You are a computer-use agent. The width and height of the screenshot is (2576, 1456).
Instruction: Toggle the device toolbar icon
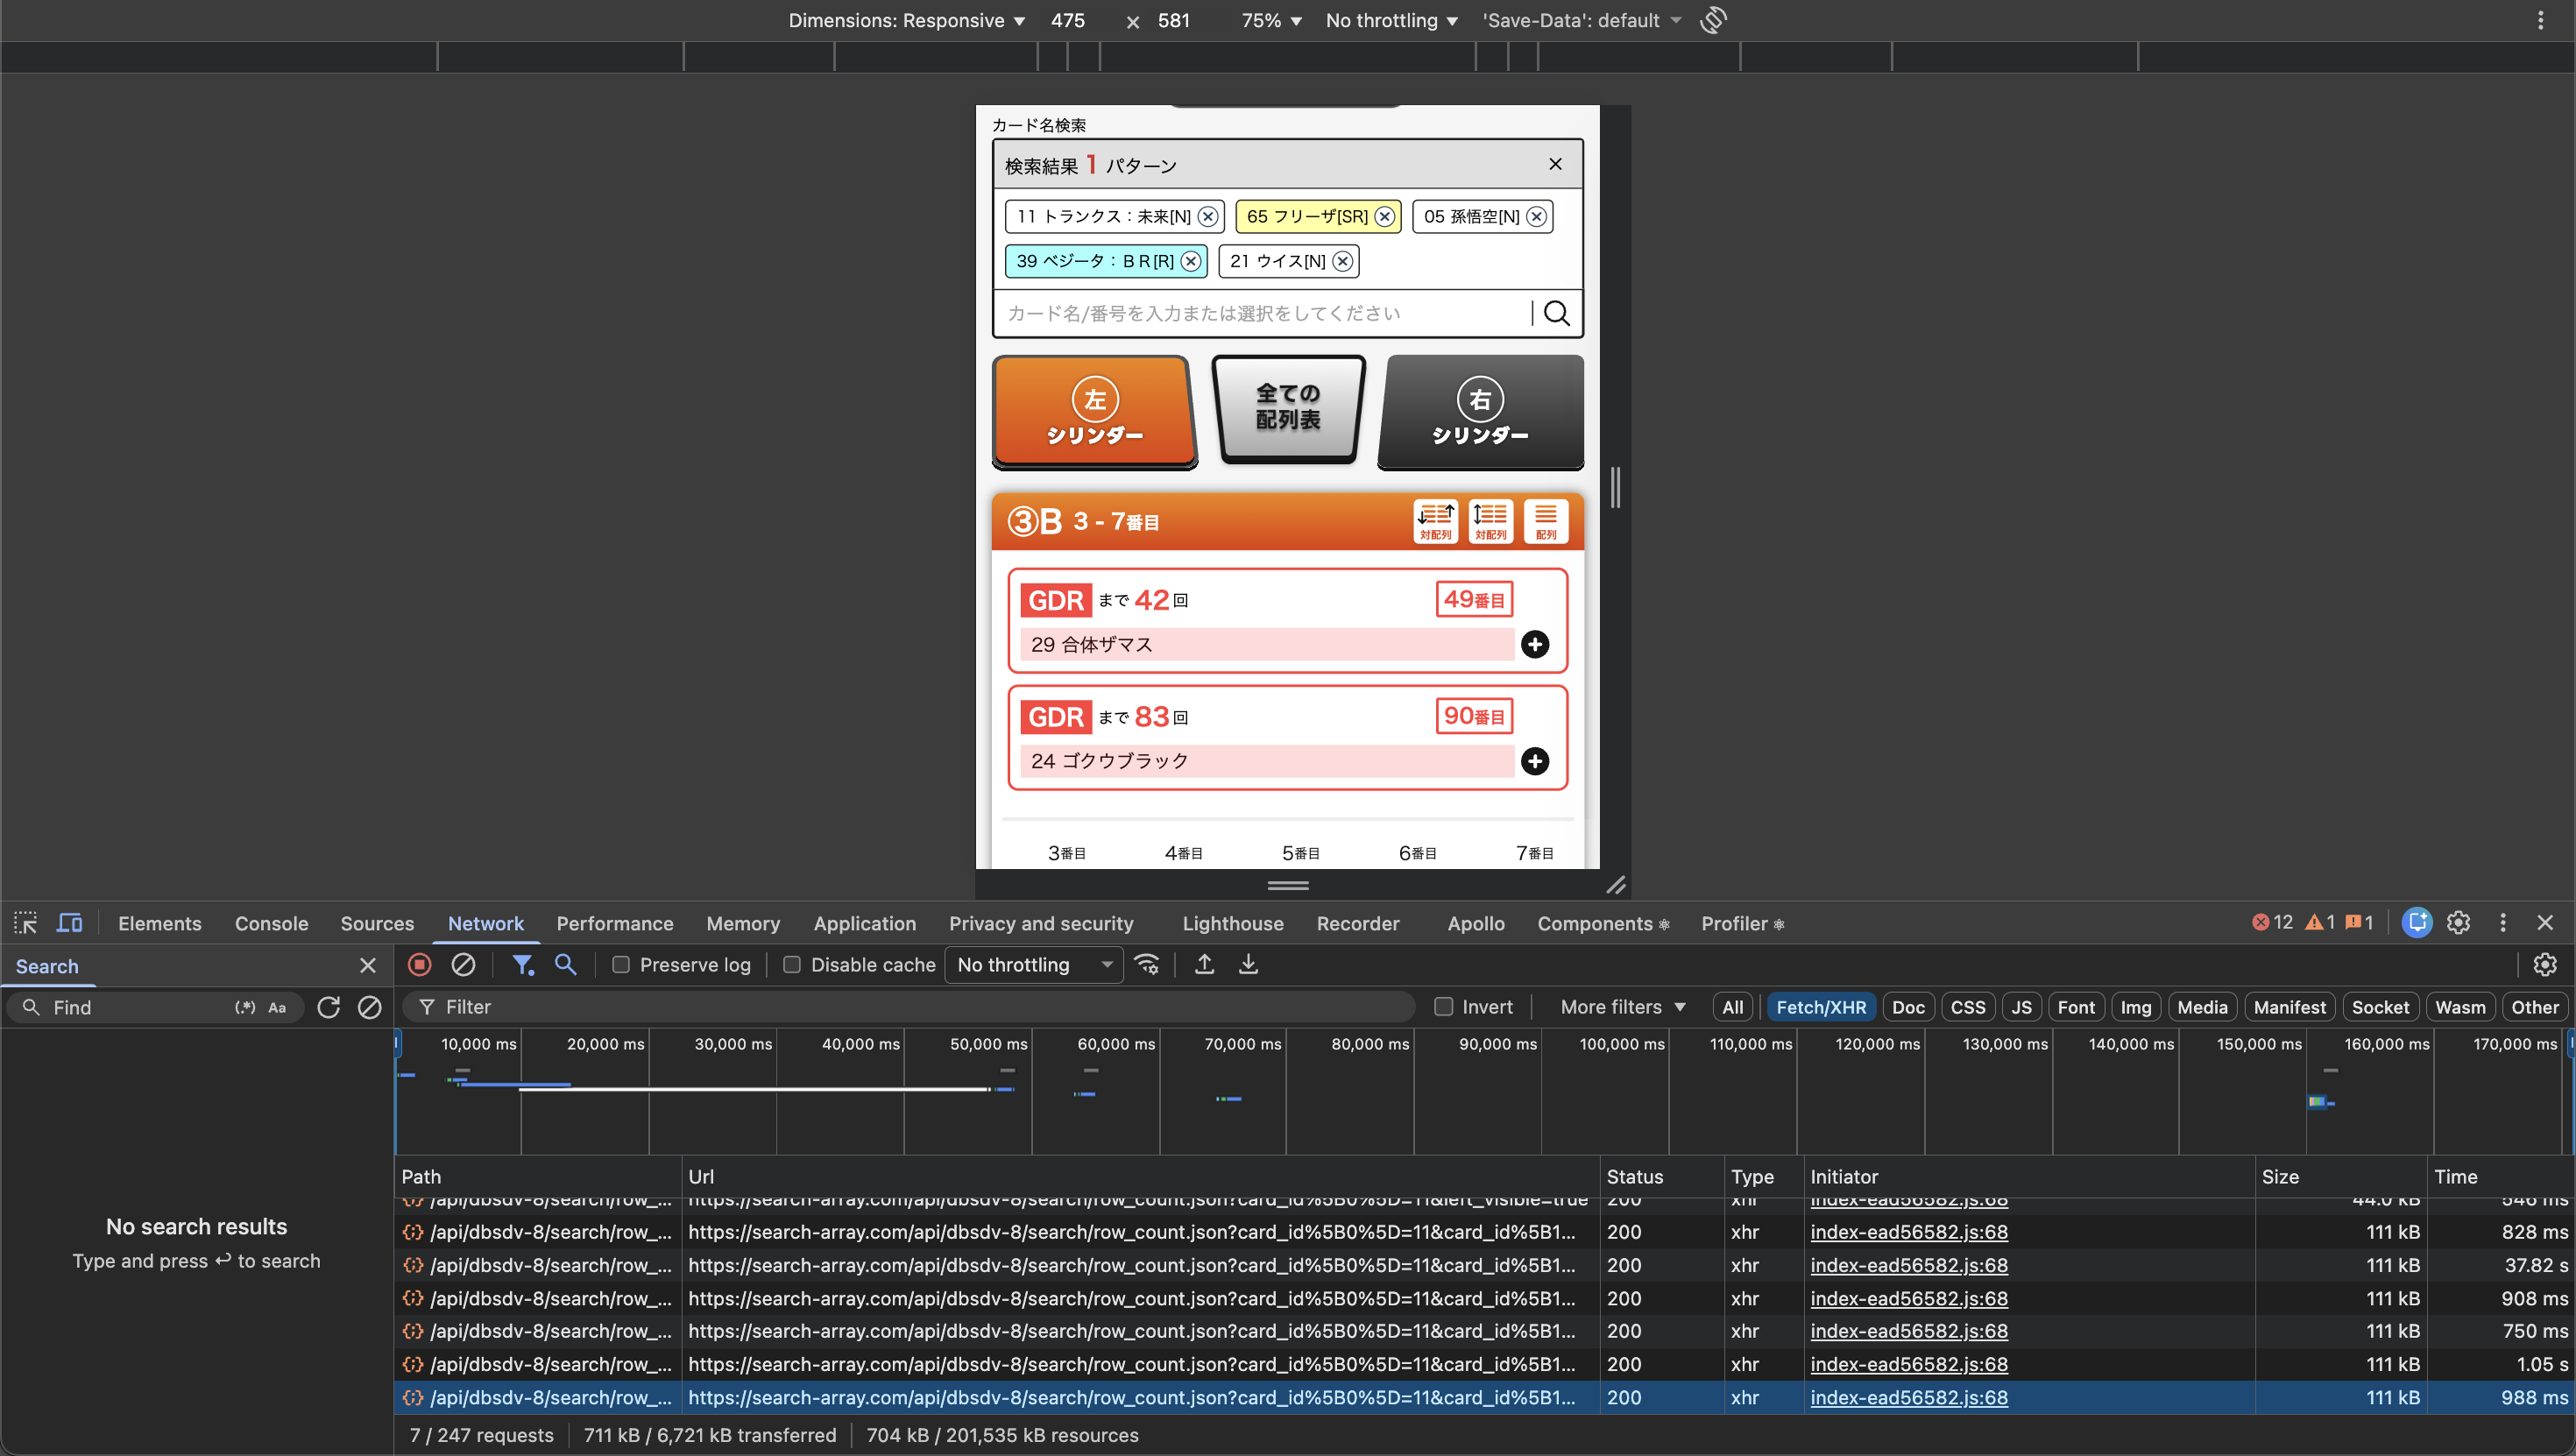69,922
